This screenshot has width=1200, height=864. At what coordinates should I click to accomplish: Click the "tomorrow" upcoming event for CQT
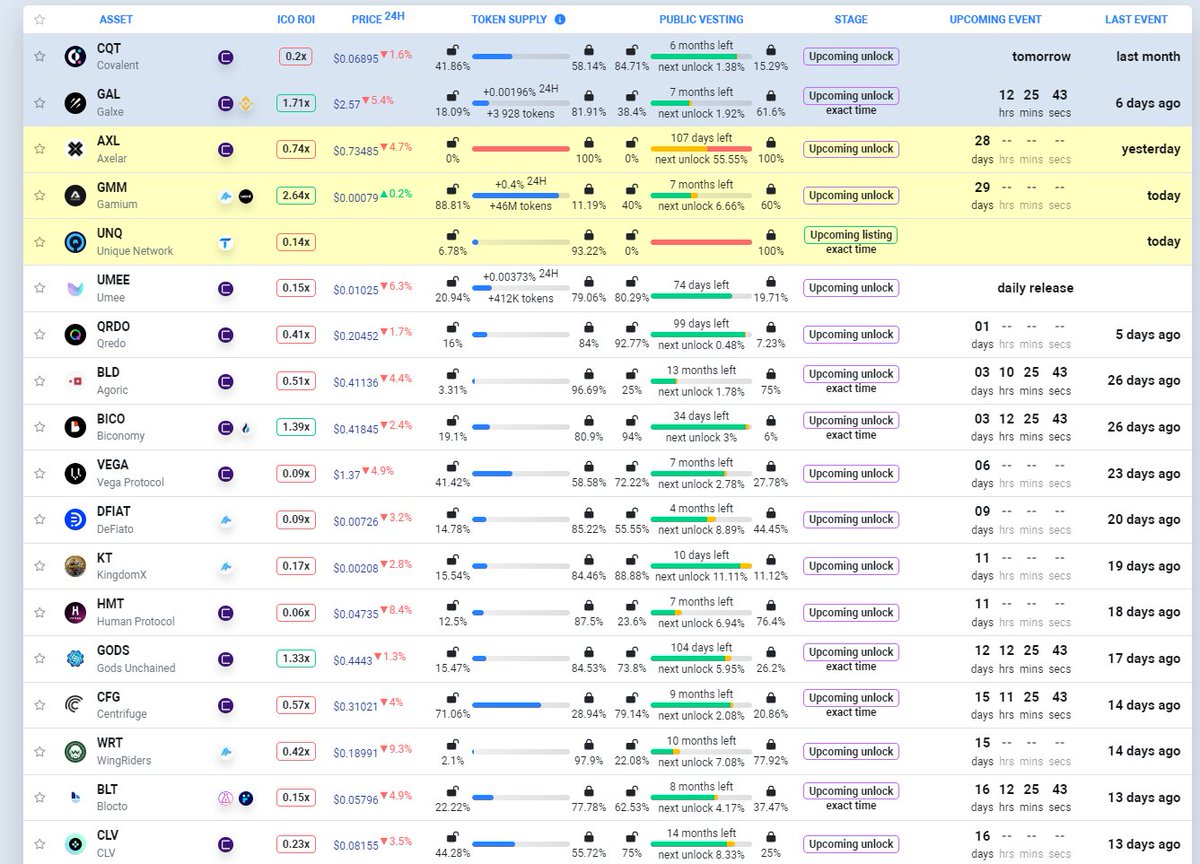pyautogui.click(x=1041, y=57)
